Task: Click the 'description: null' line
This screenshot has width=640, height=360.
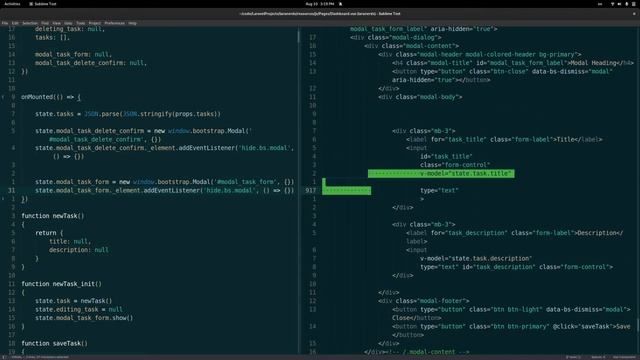Action: [x=79, y=250]
